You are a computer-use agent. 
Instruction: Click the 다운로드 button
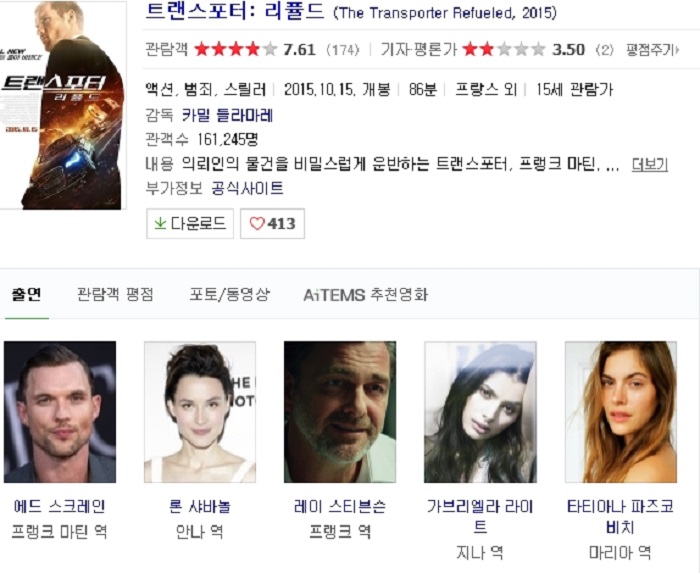point(190,224)
